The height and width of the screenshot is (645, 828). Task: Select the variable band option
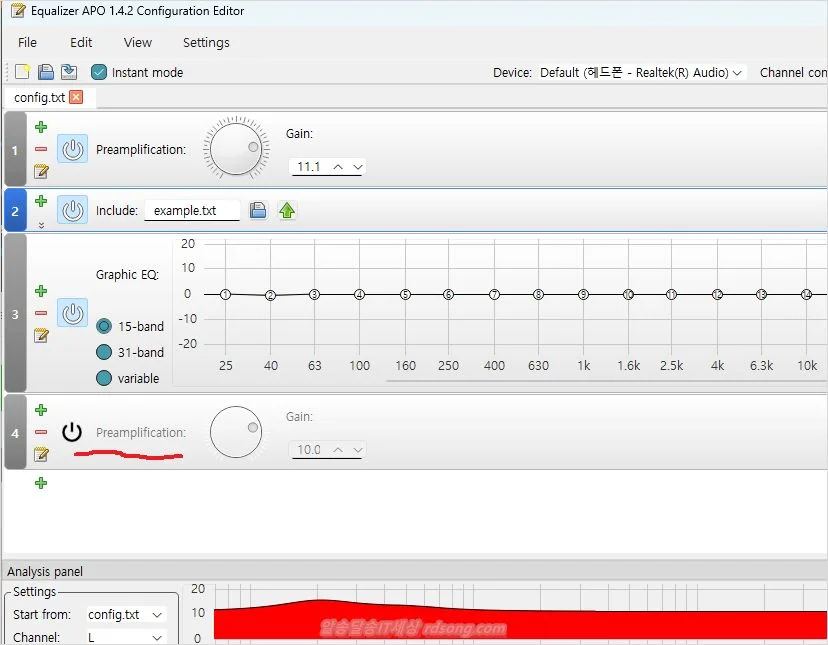(104, 378)
